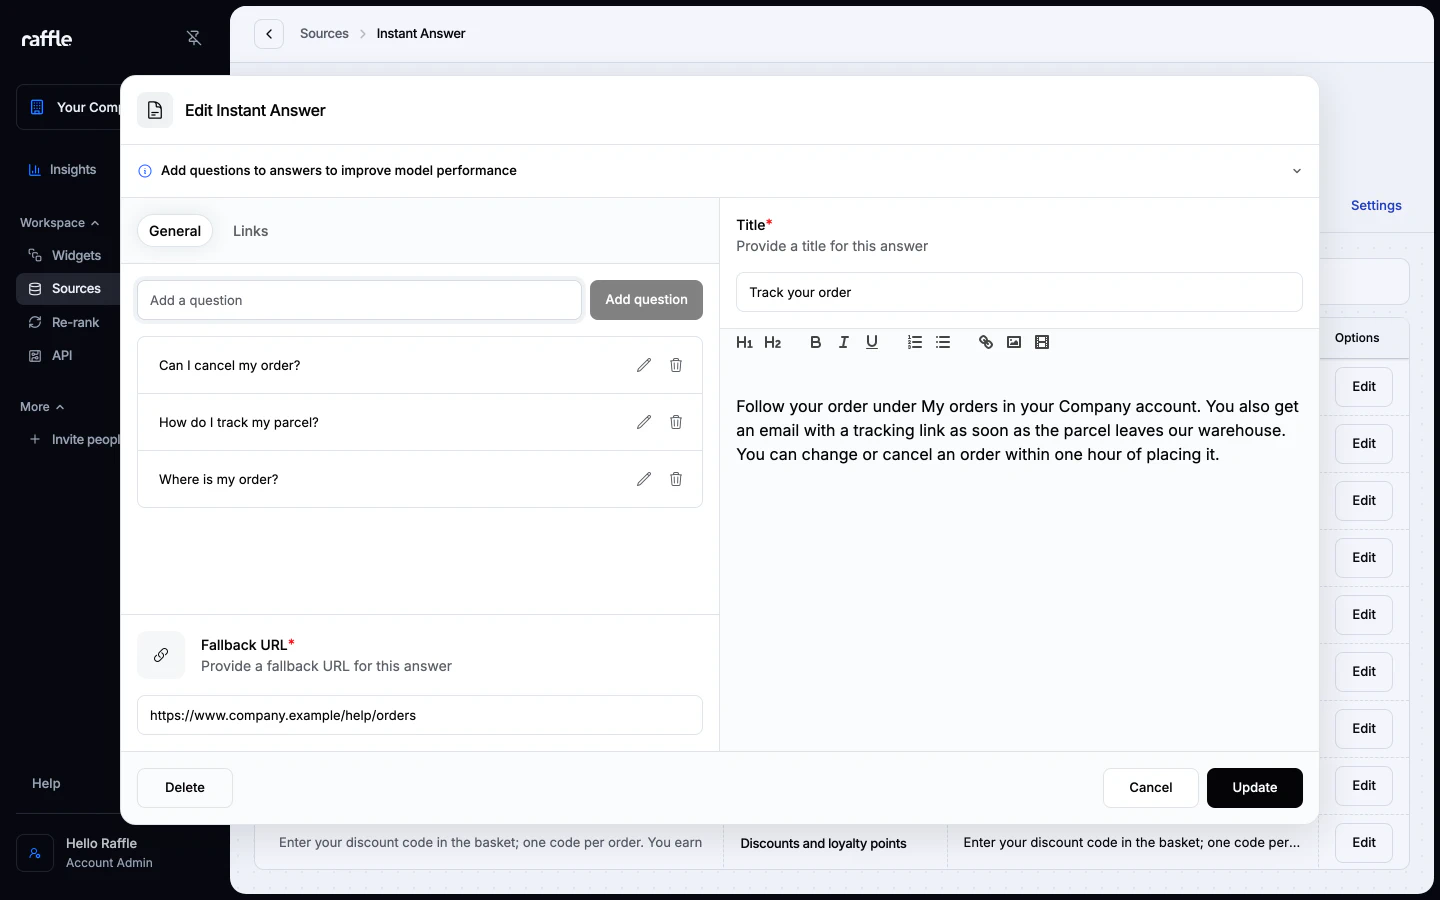Expand the model performance tip banner

point(1297,171)
